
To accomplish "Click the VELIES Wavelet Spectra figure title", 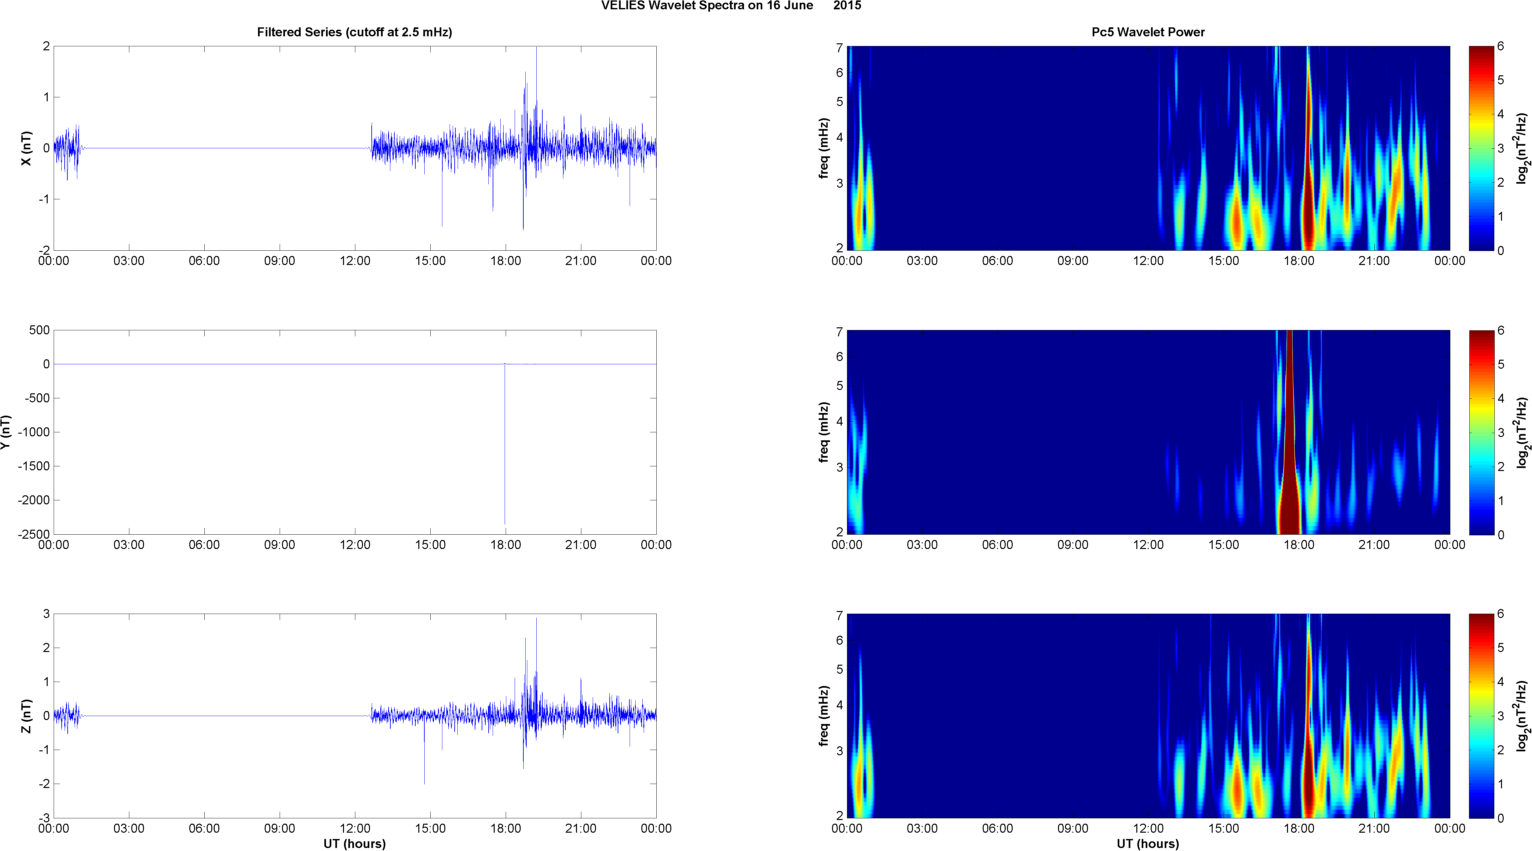I will [x=731, y=6].
